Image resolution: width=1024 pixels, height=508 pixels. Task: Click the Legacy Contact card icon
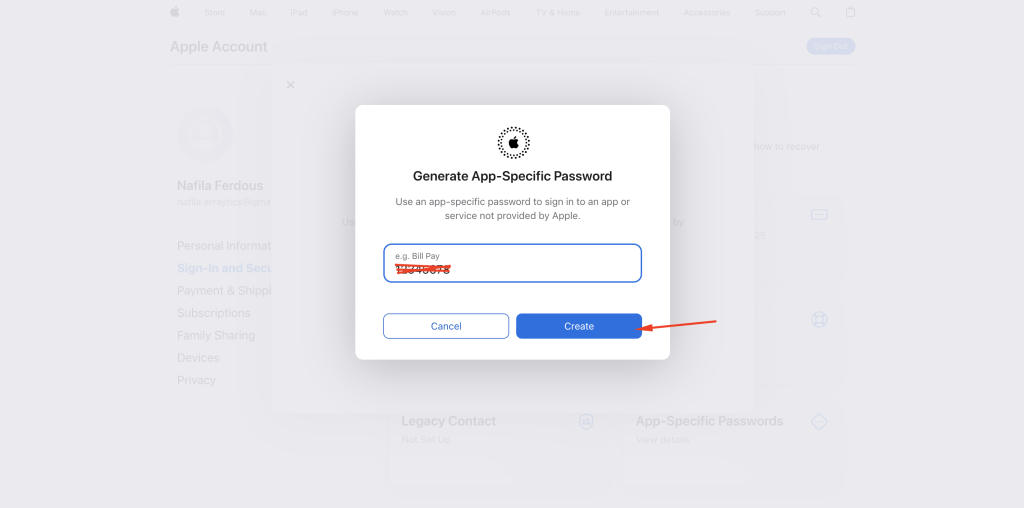[586, 421]
